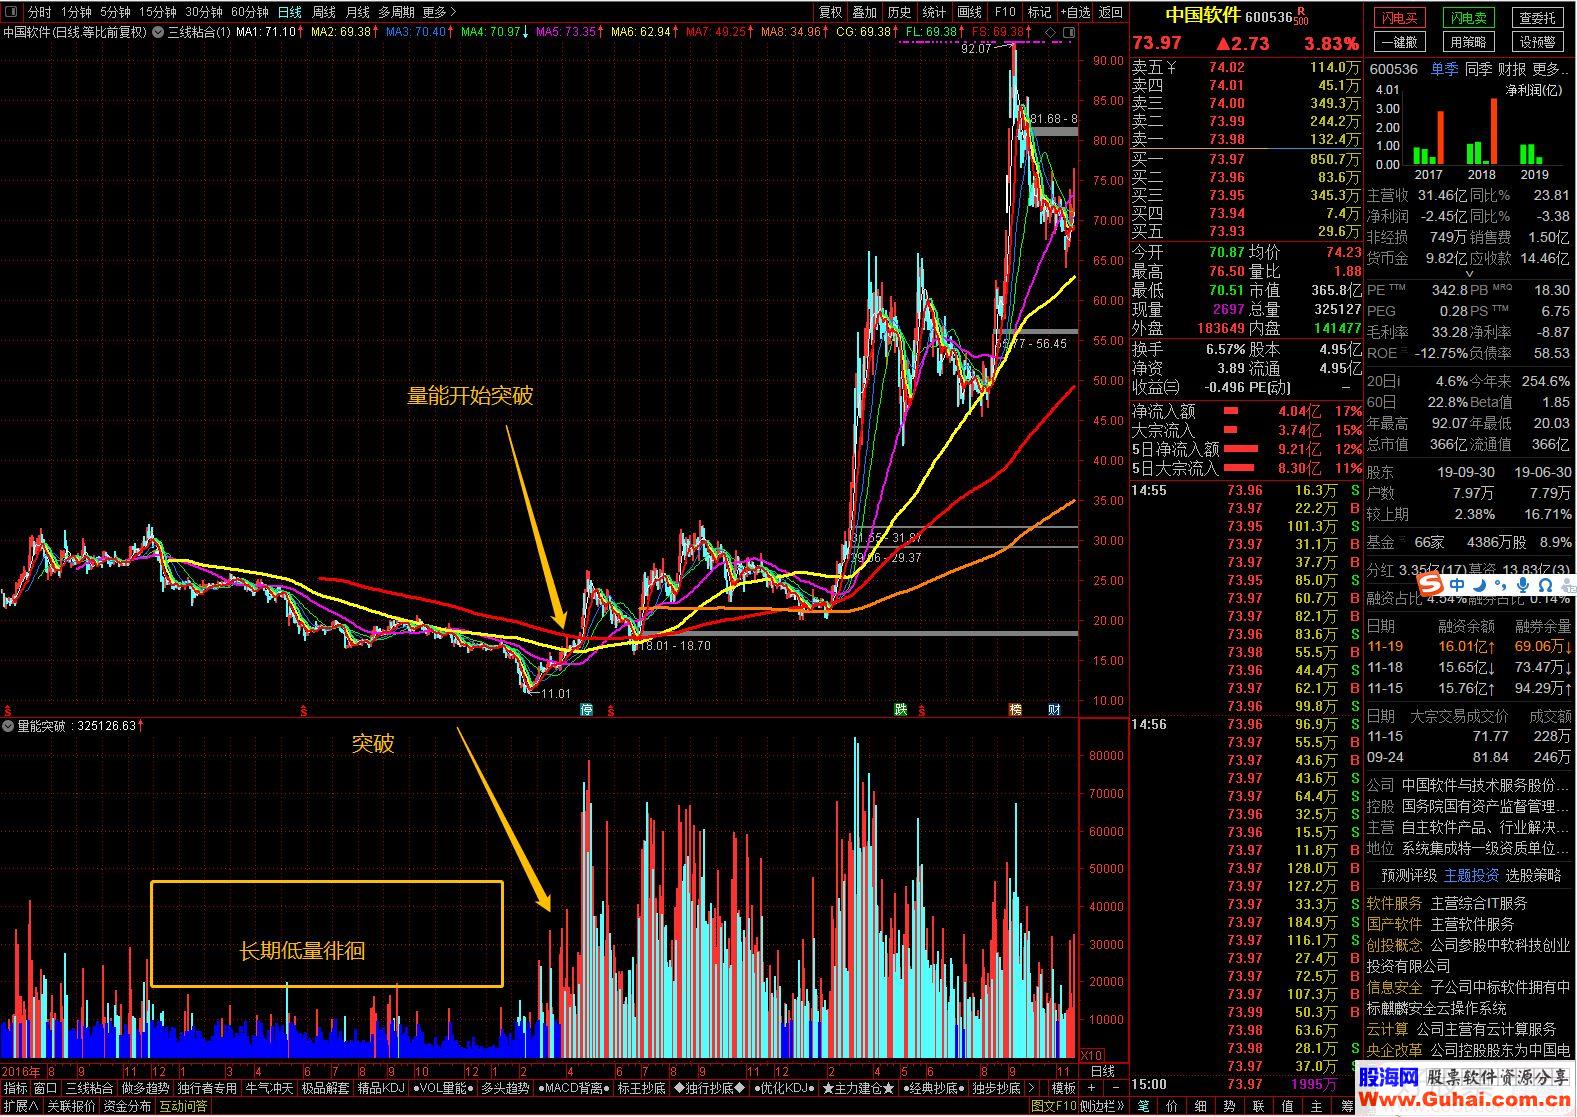Toggle the 量能突破 volume indicator dropdown icon

(x=8, y=725)
